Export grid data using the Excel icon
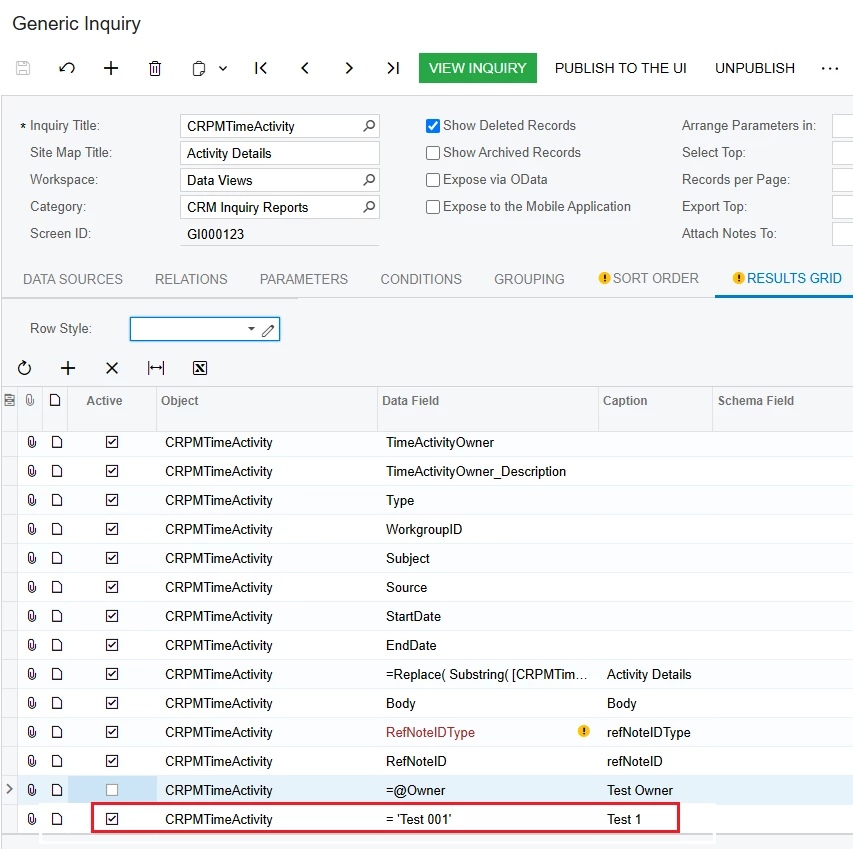Screen dimensions: 853x849 199,368
